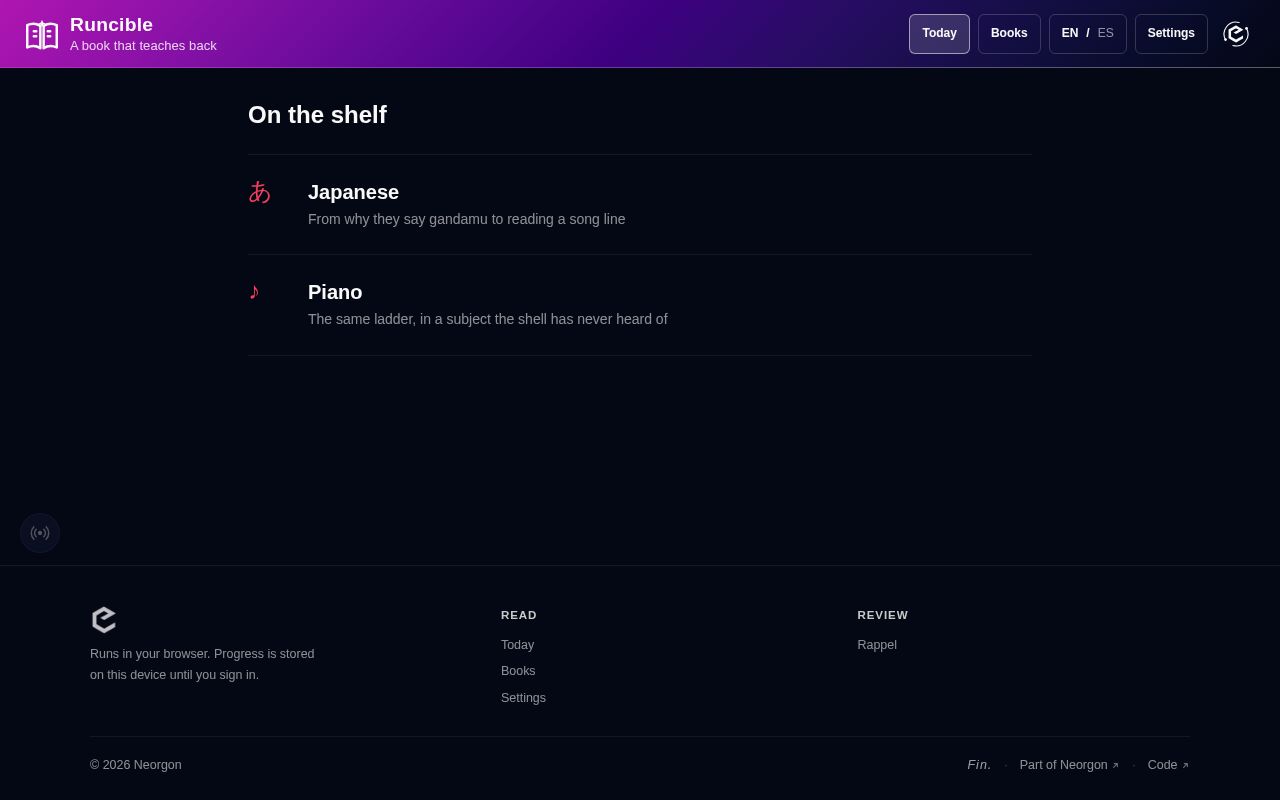Open the Piano book

640,305
